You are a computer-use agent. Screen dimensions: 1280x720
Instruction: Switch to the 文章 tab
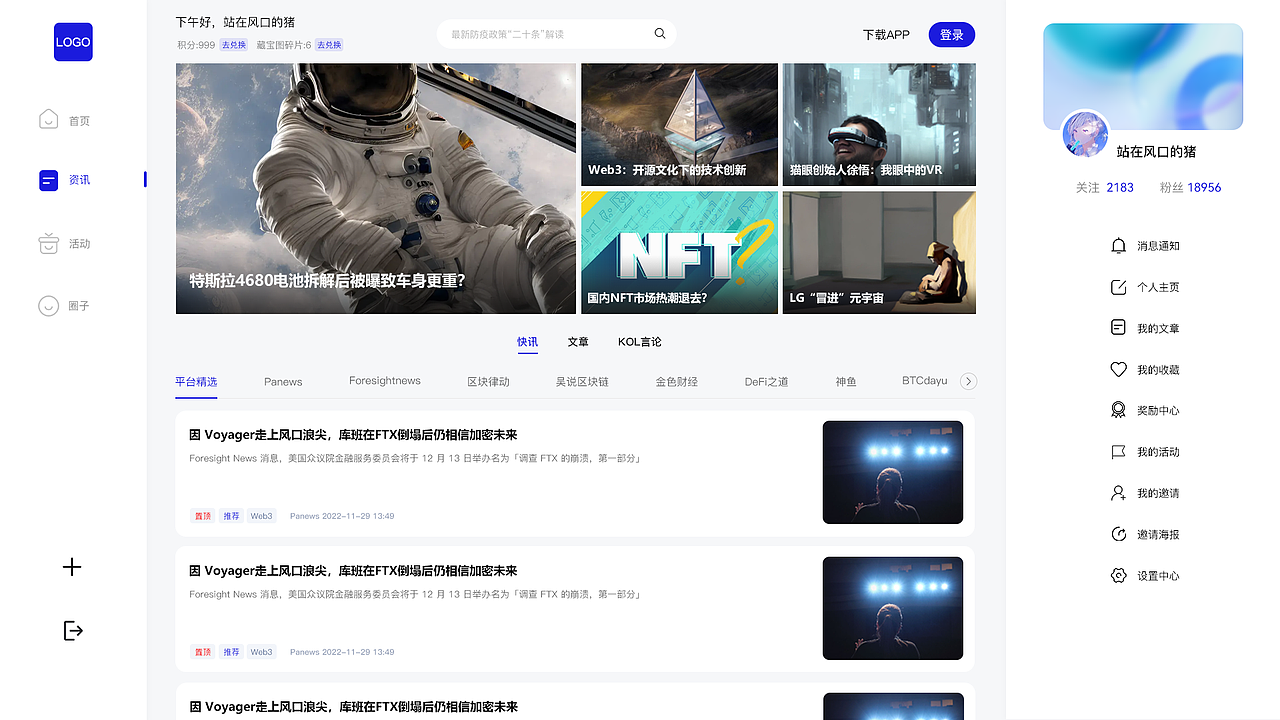(578, 342)
